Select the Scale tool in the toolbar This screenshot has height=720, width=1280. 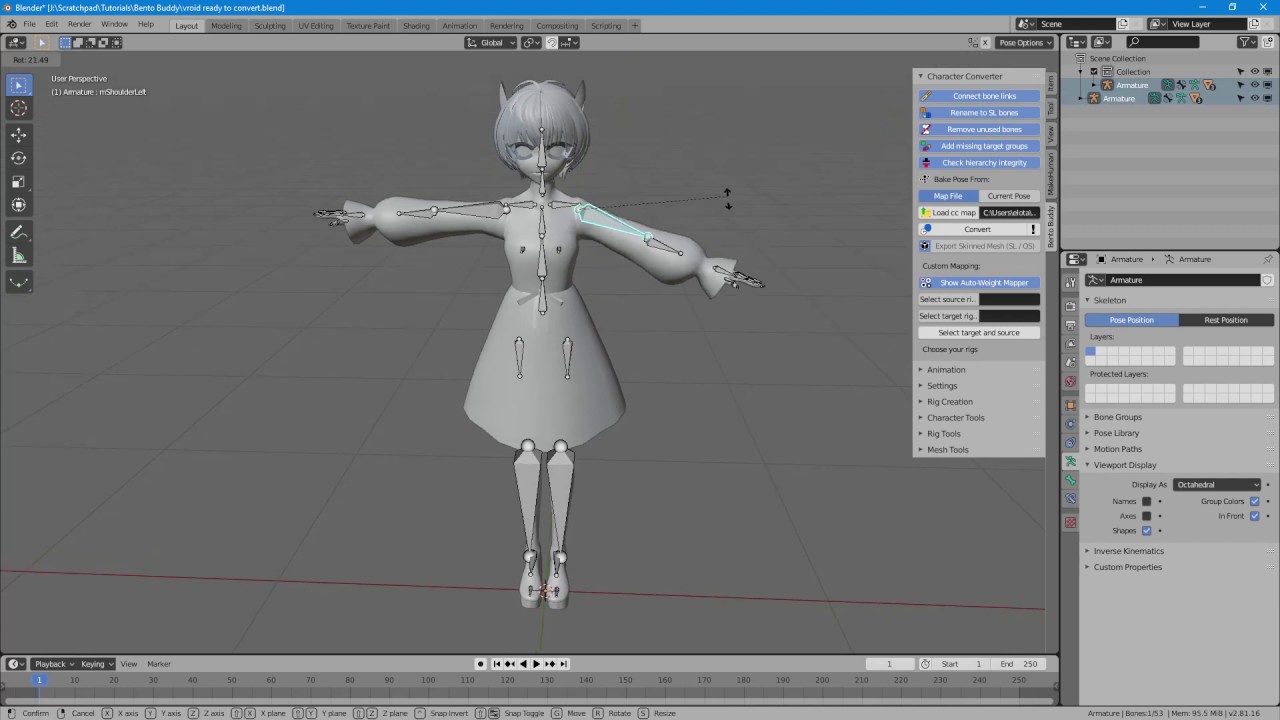click(x=19, y=182)
